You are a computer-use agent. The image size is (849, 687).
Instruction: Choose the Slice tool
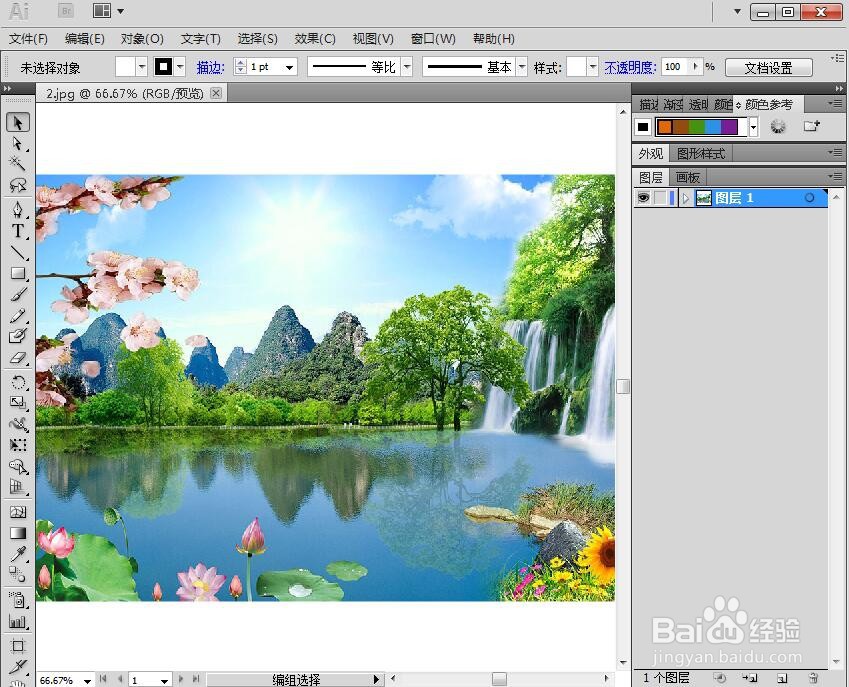pyautogui.click(x=18, y=666)
